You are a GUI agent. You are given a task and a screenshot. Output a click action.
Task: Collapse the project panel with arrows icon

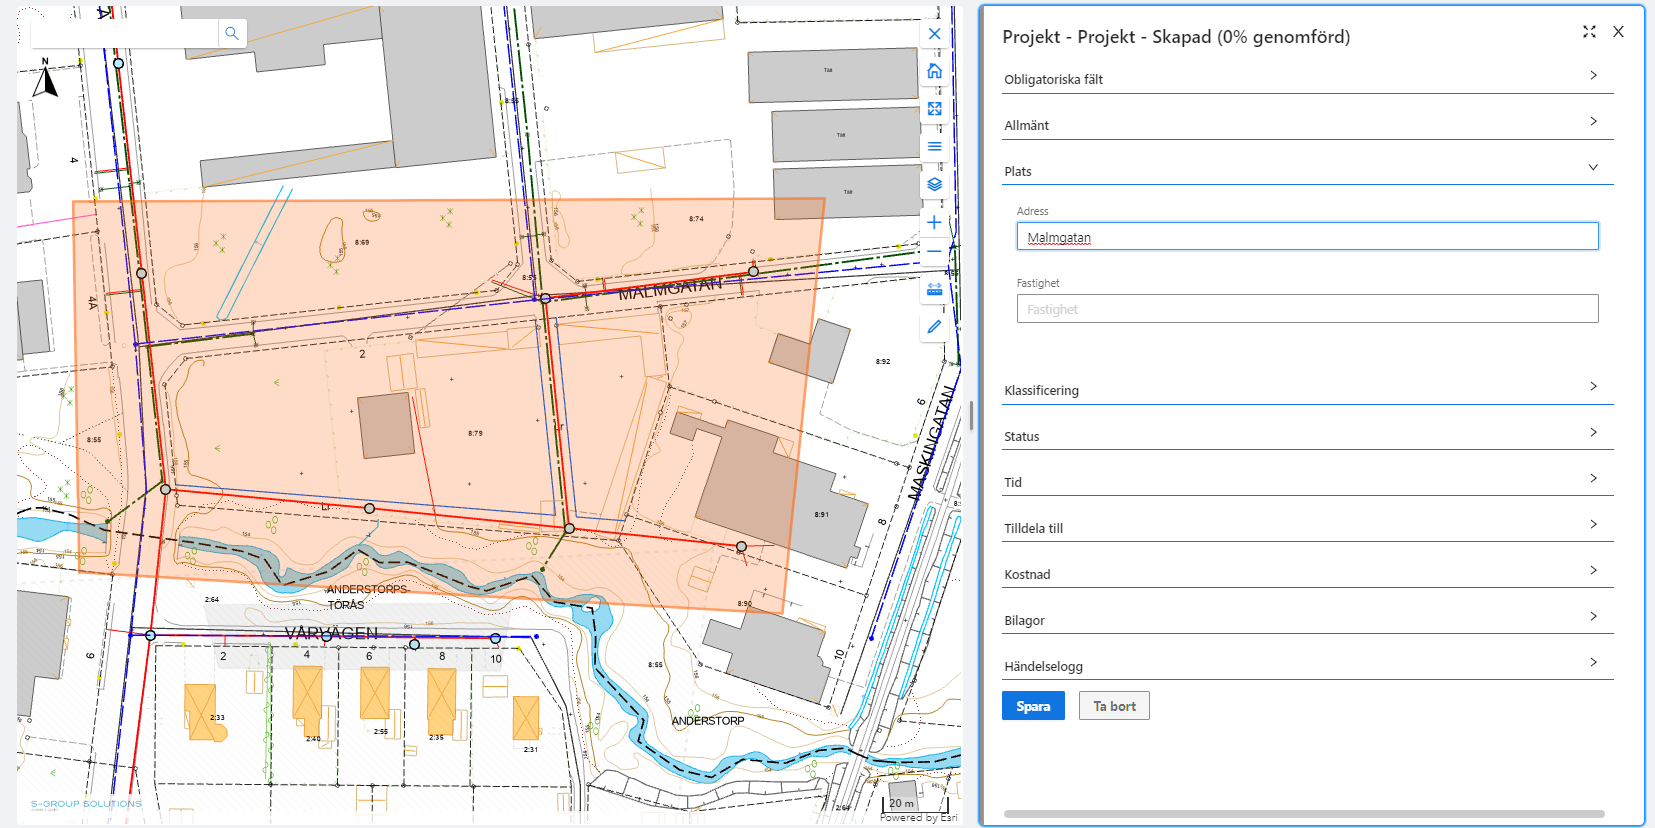pyautogui.click(x=1589, y=32)
